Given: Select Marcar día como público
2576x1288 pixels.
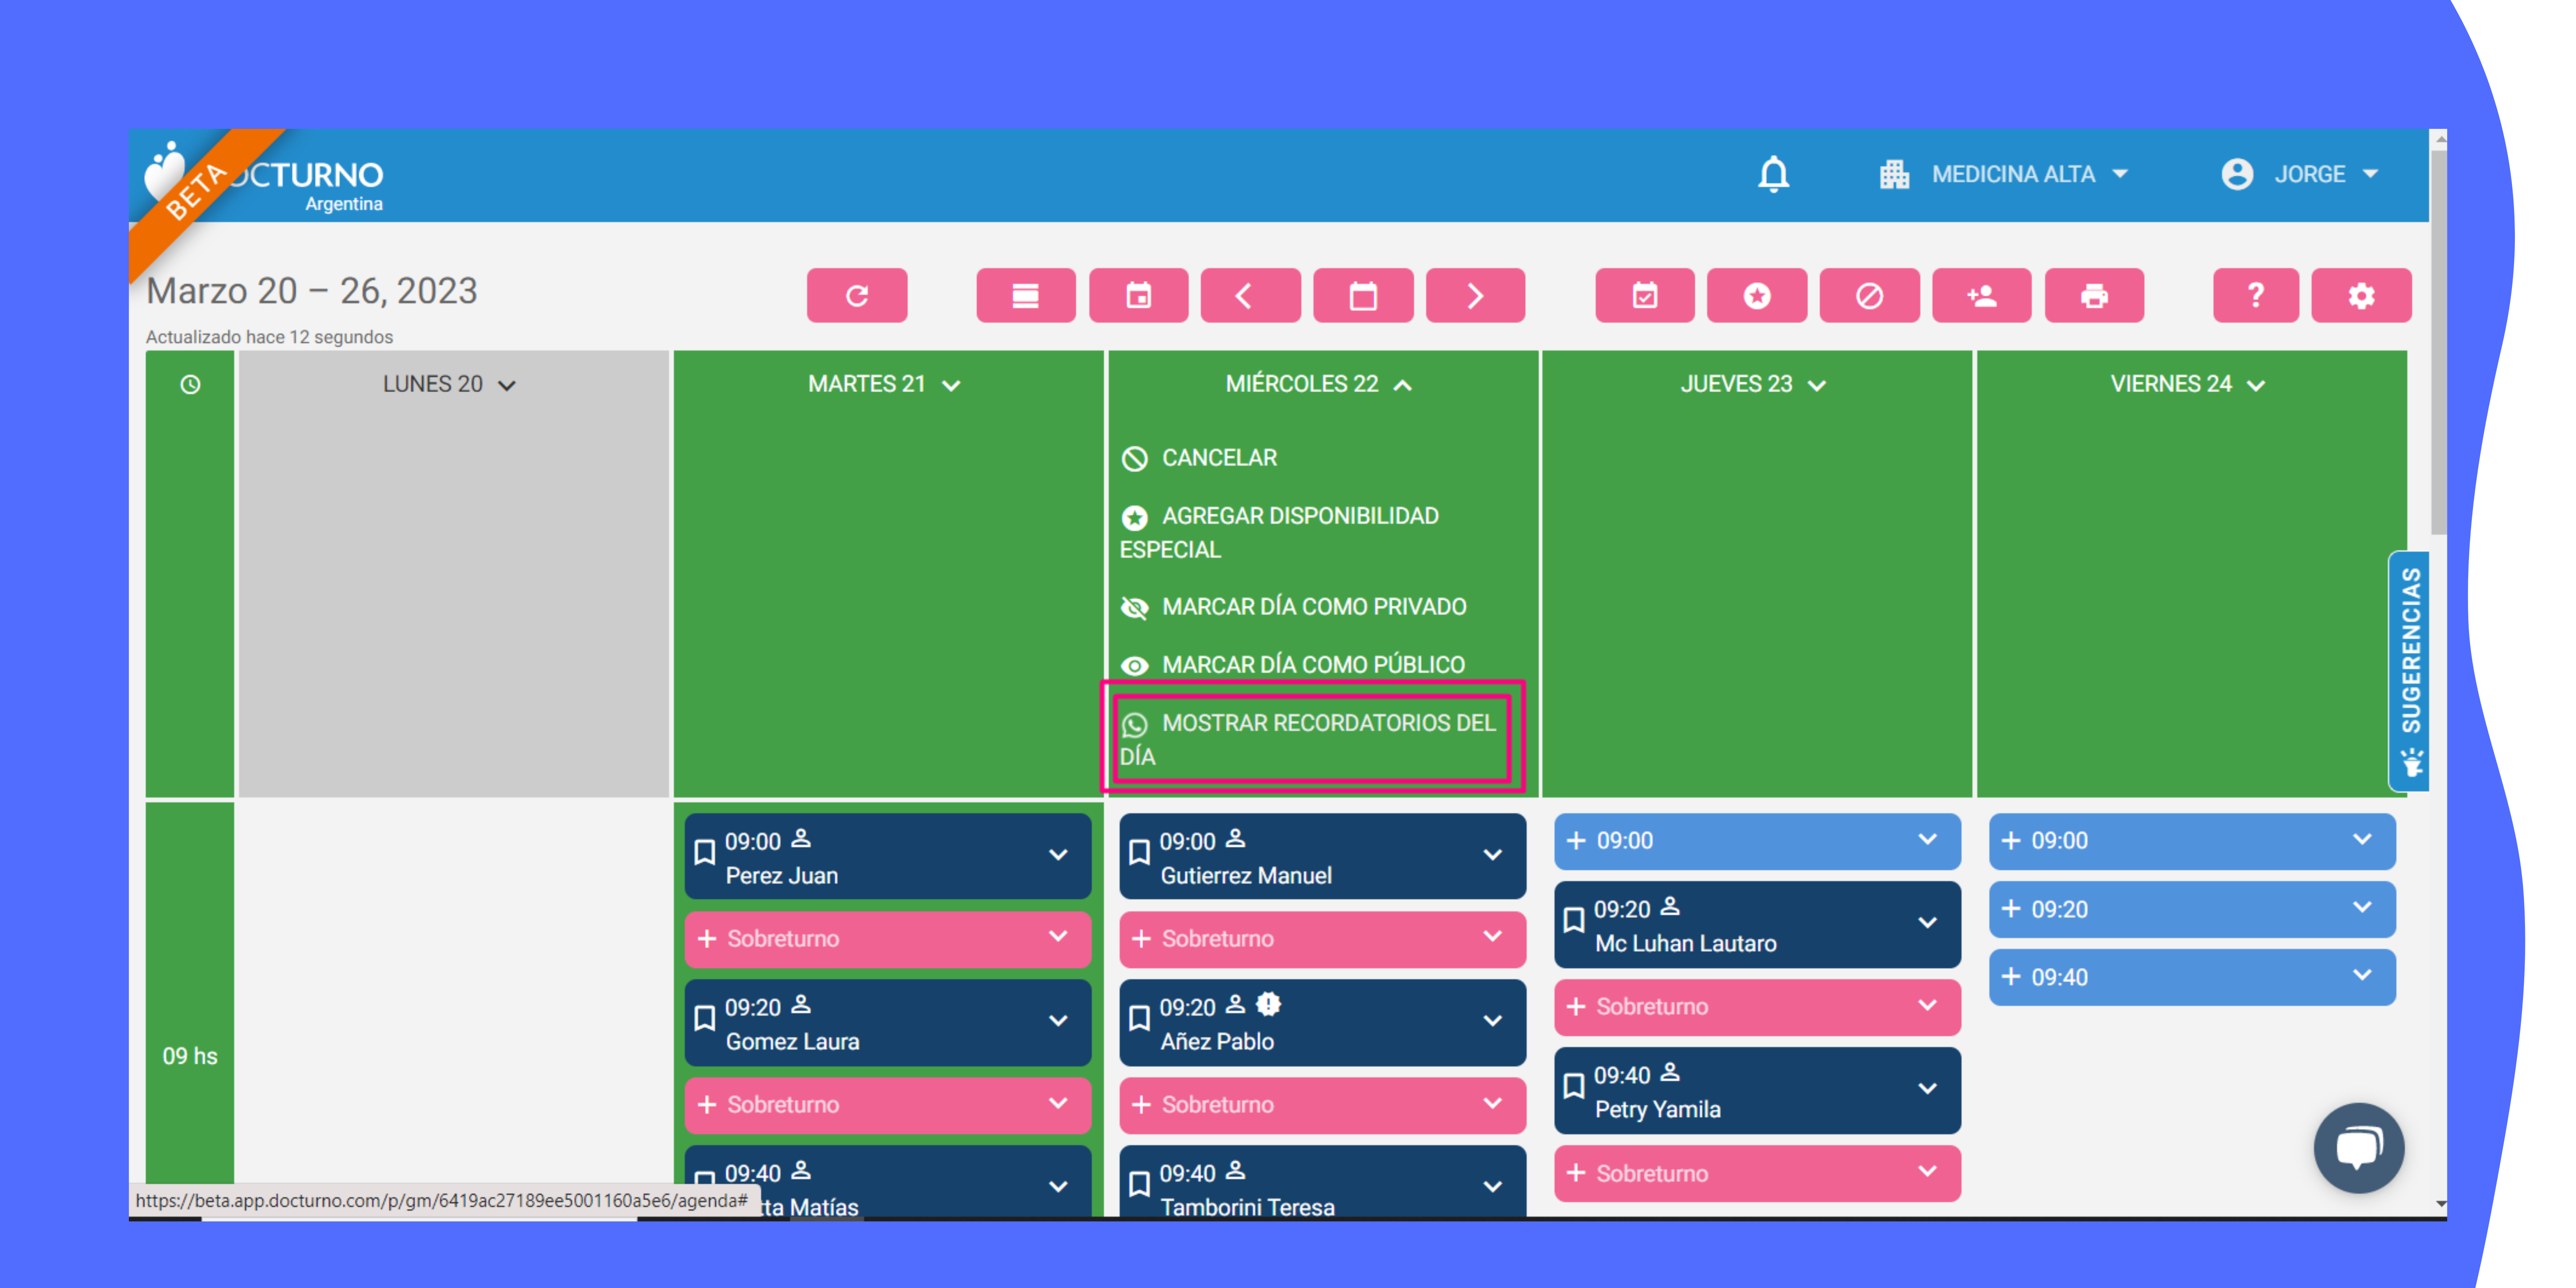Looking at the screenshot, I should point(1292,665).
